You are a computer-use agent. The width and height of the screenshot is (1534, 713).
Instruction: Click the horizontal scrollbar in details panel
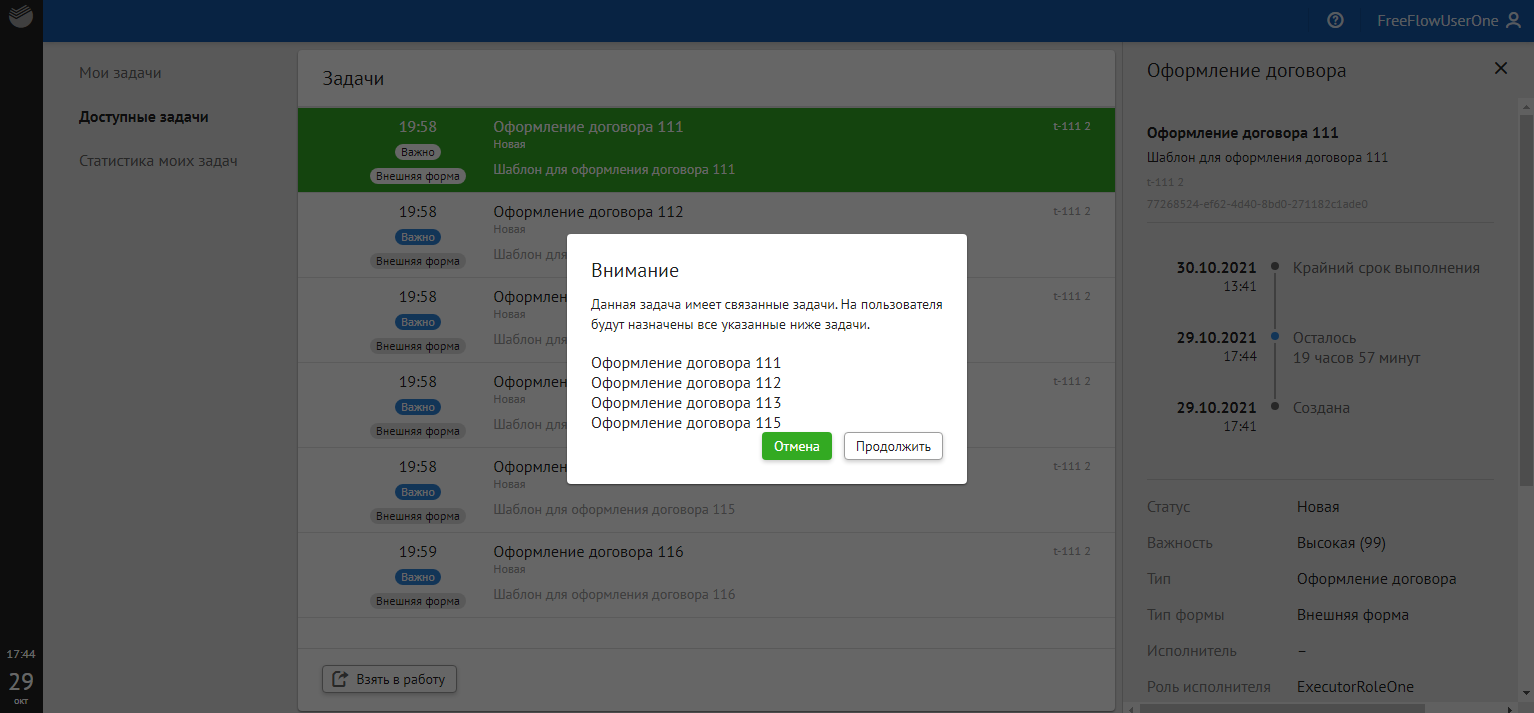tap(1300, 707)
